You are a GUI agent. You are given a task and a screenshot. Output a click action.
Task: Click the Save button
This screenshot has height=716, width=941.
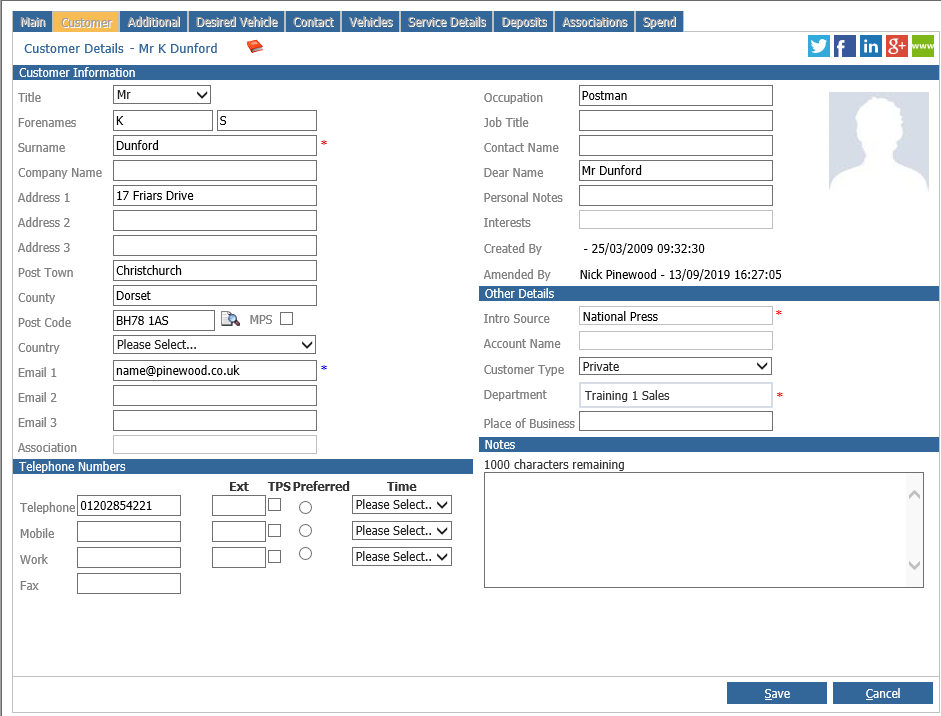[x=777, y=693]
